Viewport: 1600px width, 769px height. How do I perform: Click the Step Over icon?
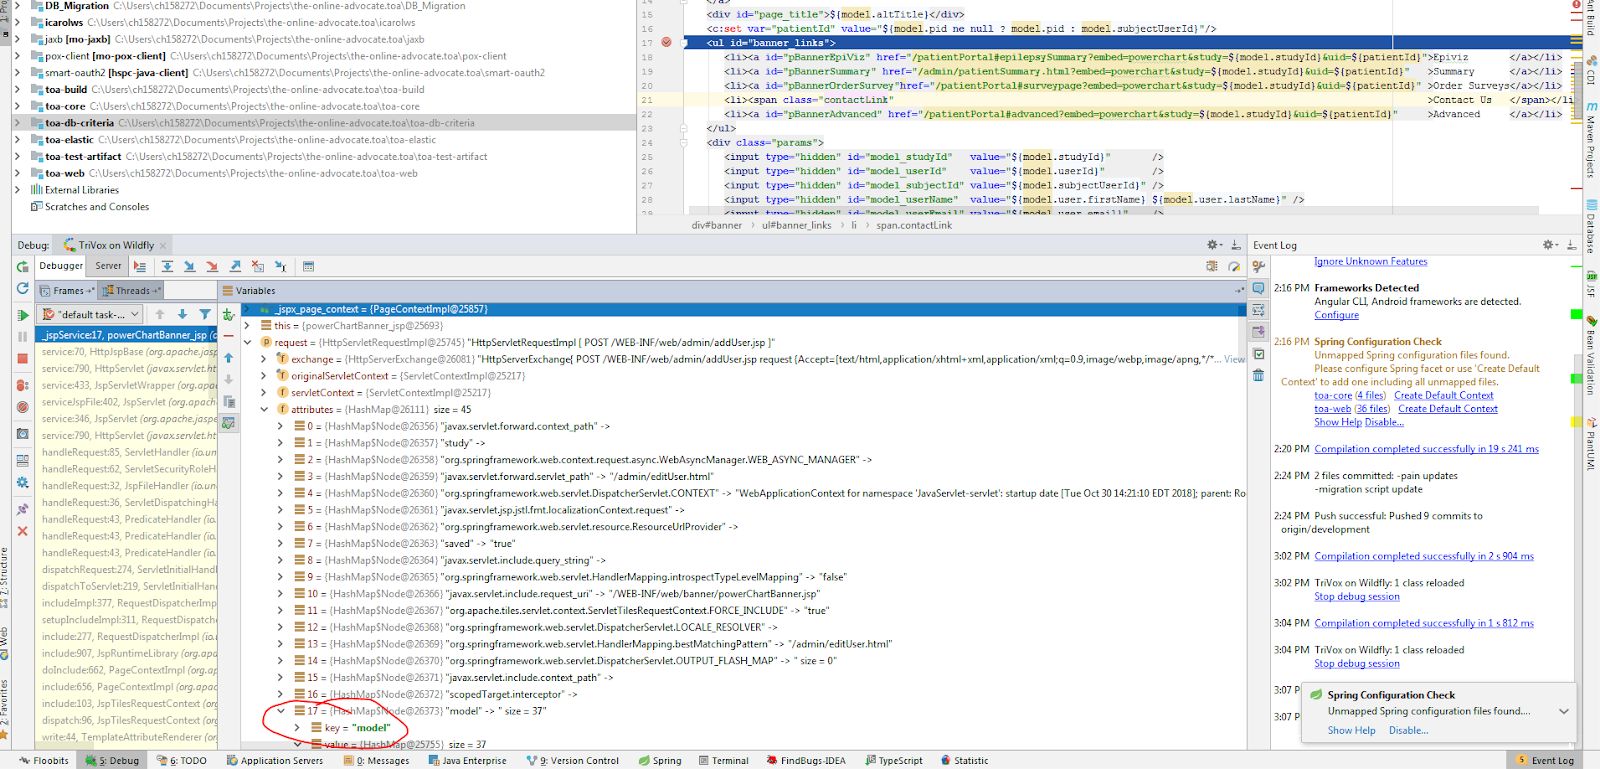pyautogui.click(x=167, y=267)
